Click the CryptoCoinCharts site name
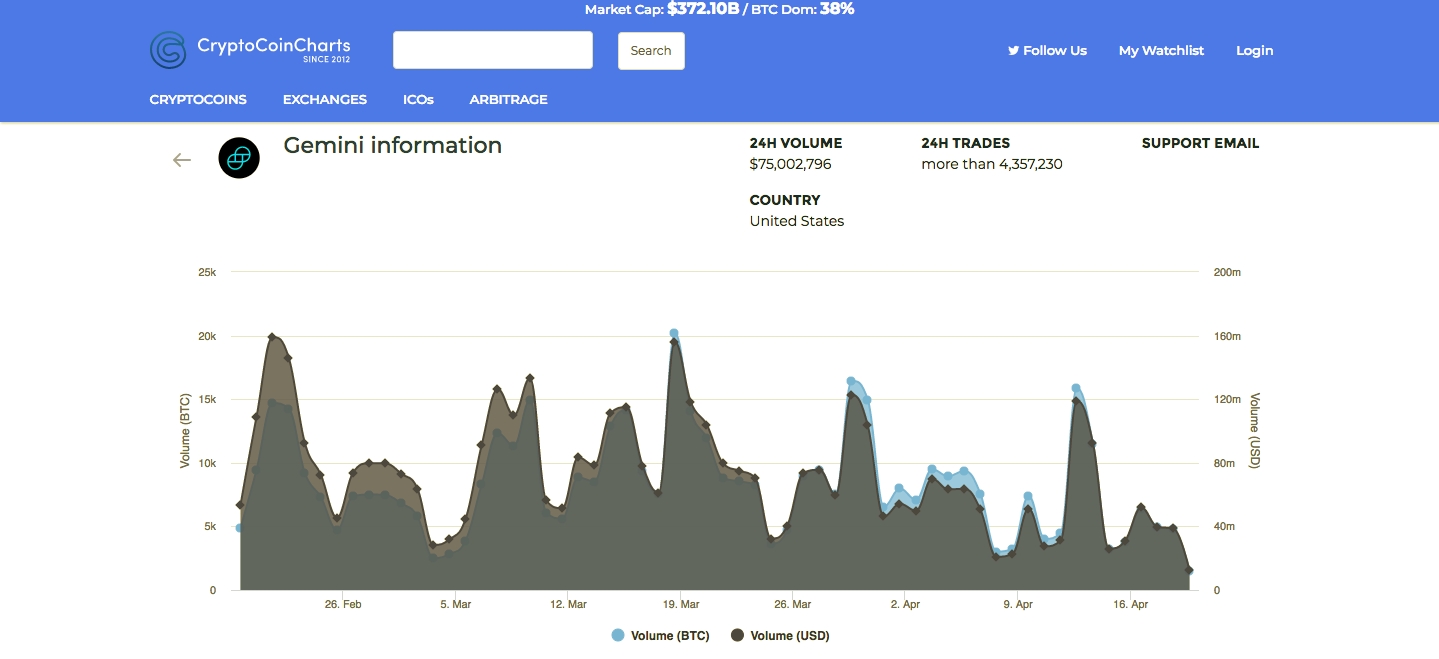Image resolution: width=1439 pixels, height=659 pixels. point(274,45)
